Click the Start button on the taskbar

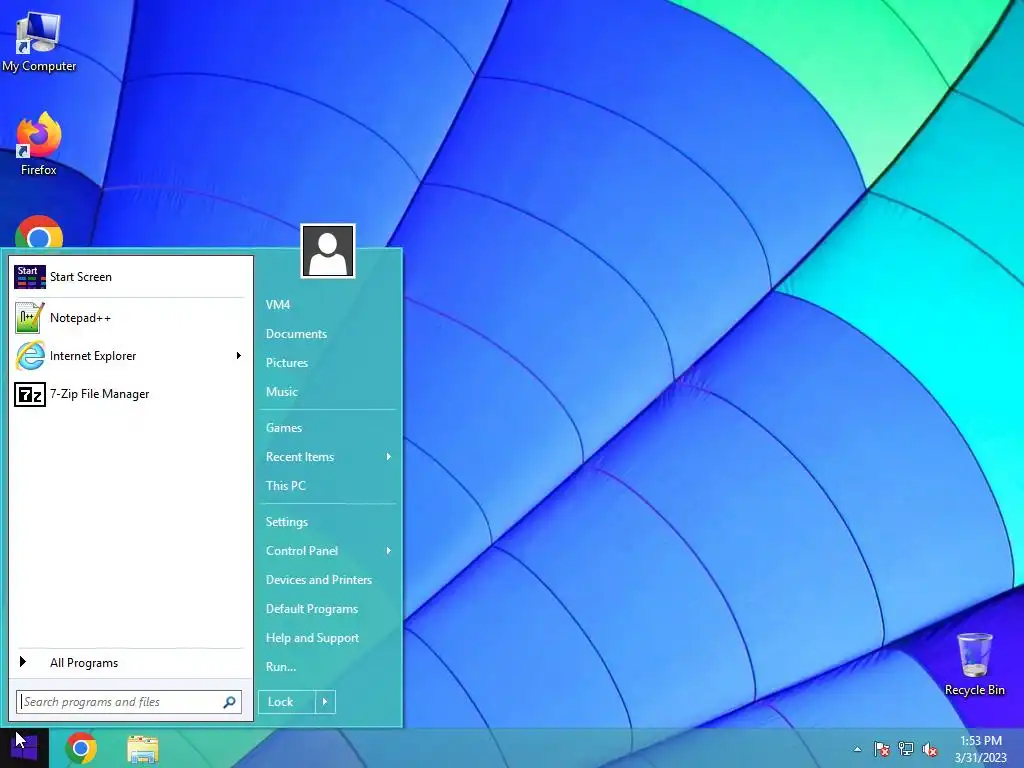pos(24,748)
